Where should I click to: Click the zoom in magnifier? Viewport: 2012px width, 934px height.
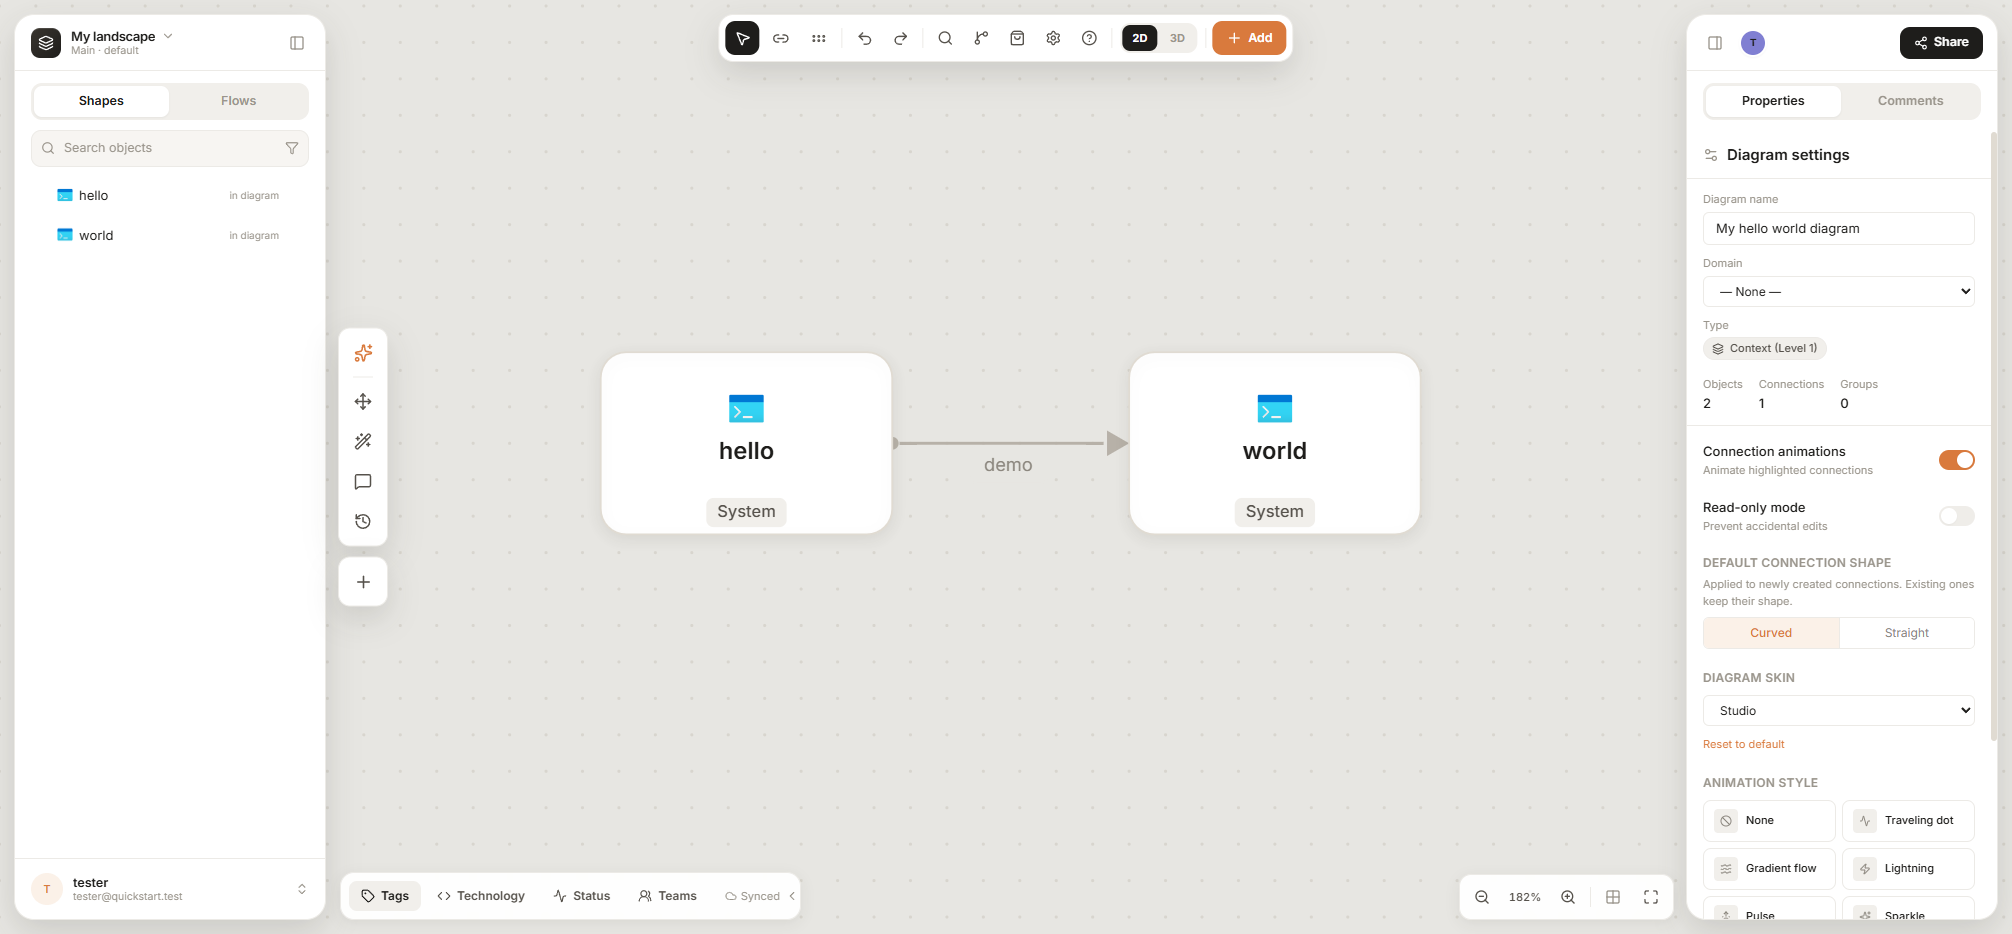pos(1568,897)
